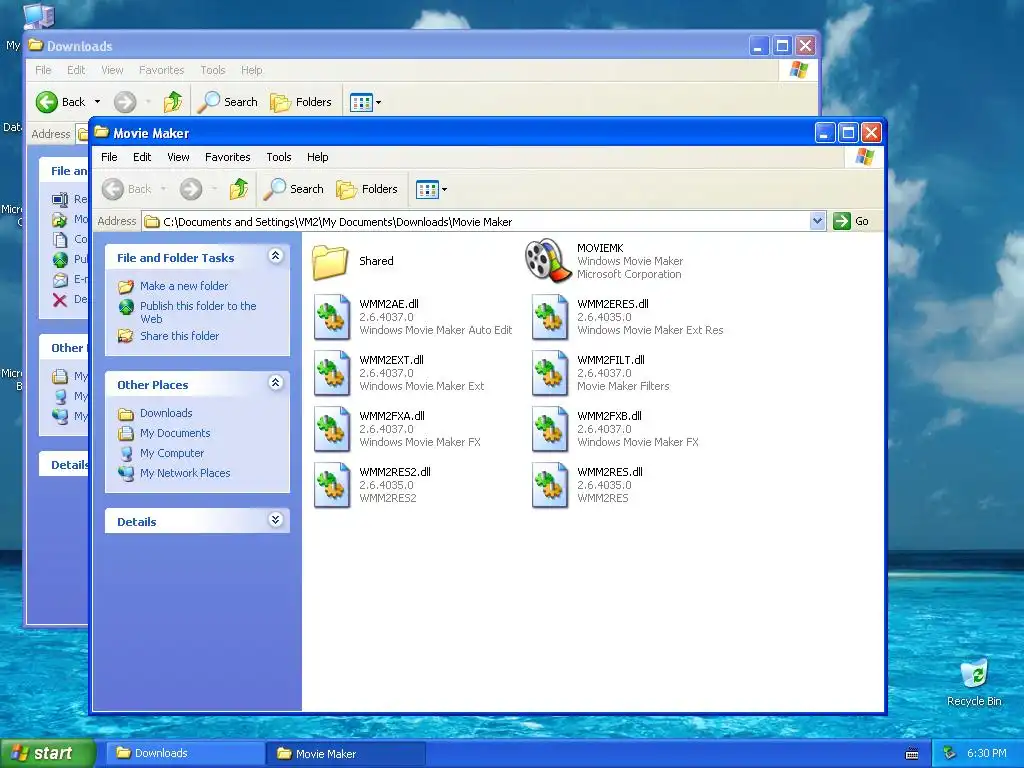Viewport: 1024px width, 768px height.
Task: Open Recycle Bin desktop icon
Action: click(x=974, y=683)
